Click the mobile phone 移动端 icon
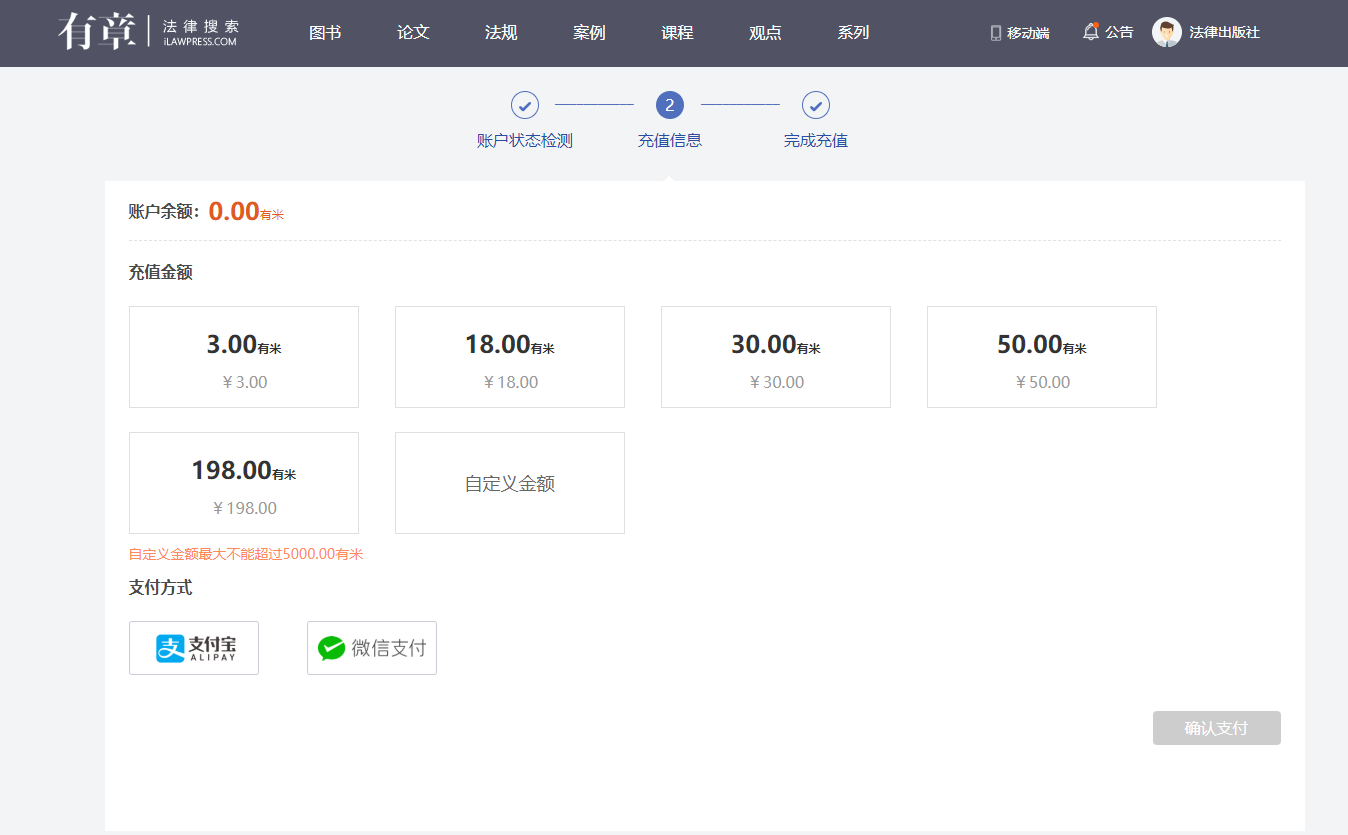The image size is (1348, 835). (x=996, y=33)
